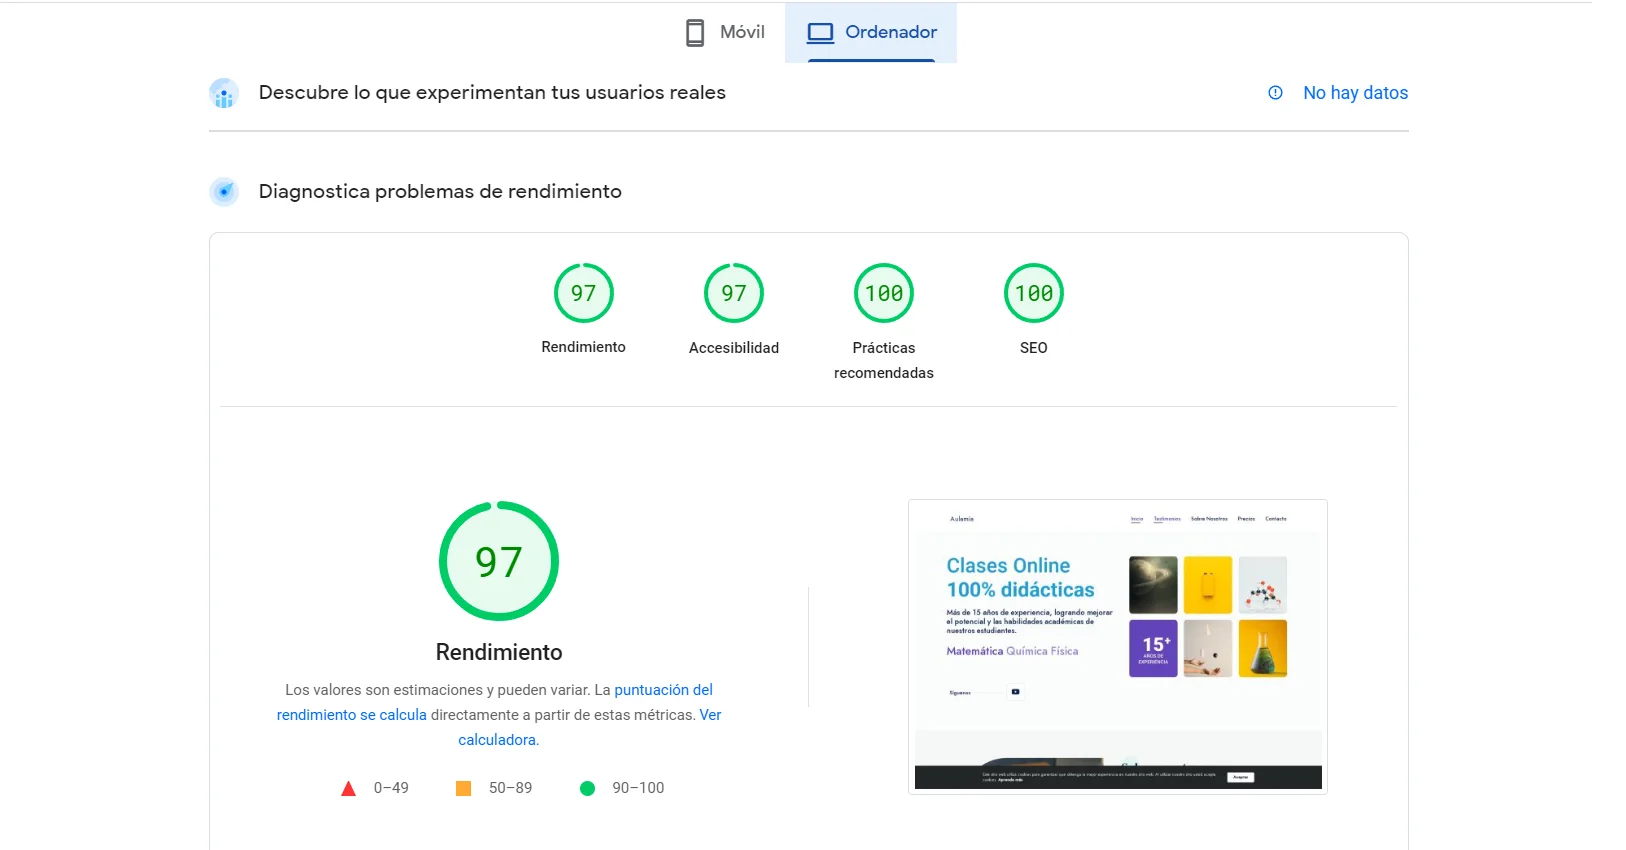Click the large Rendimiento 97 gauge
The height and width of the screenshot is (850, 1626).
(x=499, y=561)
